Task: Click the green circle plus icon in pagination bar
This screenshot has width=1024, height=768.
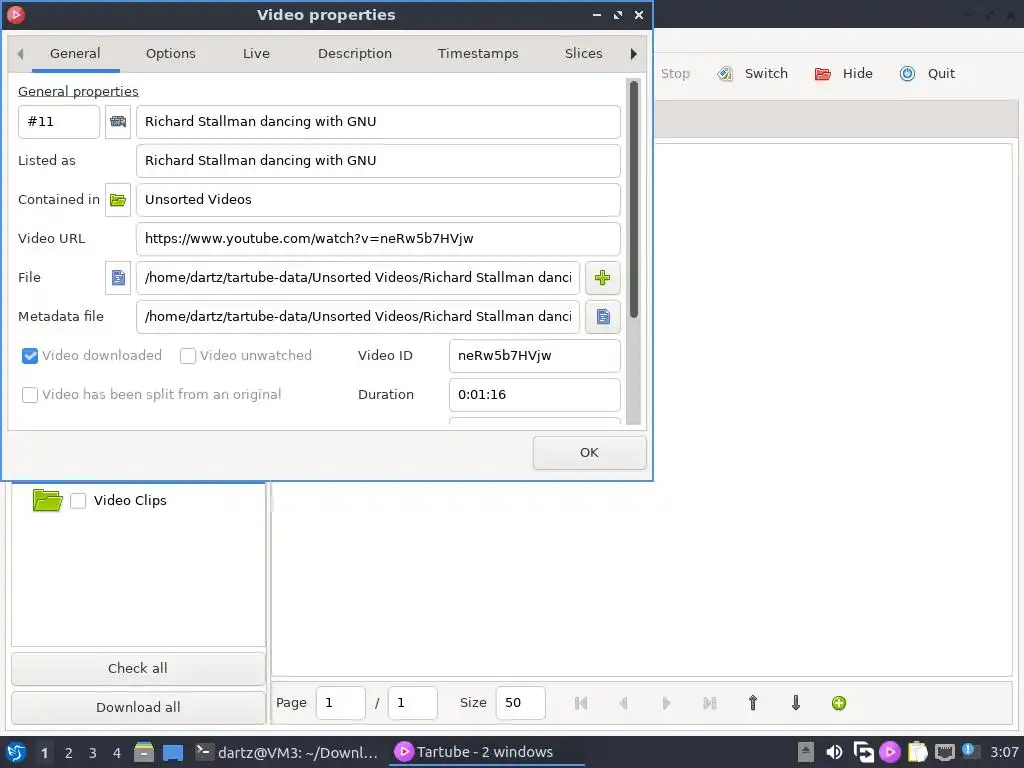Action: pyautogui.click(x=839, y=703)
